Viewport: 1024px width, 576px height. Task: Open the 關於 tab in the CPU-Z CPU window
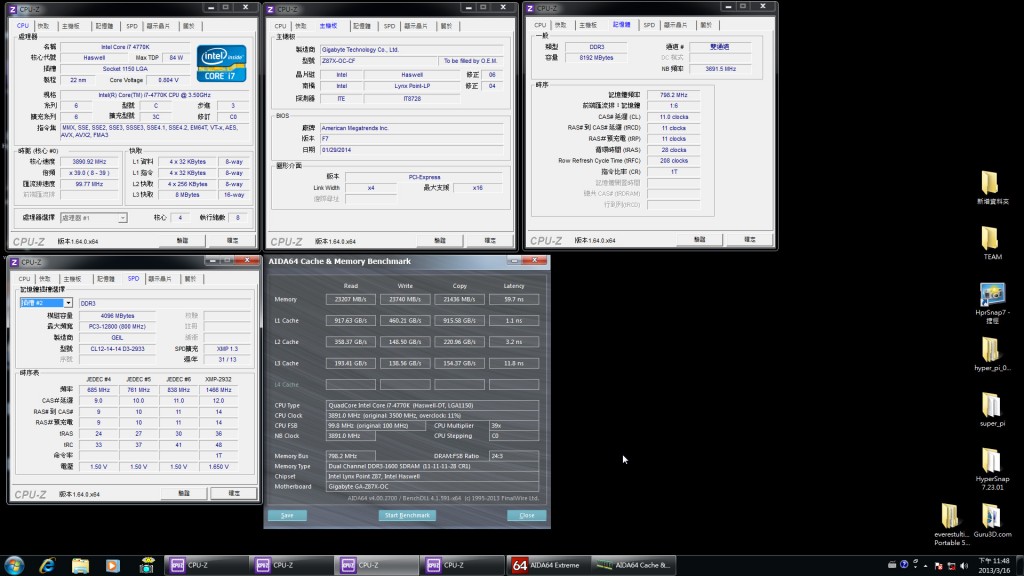pos(189,26)
